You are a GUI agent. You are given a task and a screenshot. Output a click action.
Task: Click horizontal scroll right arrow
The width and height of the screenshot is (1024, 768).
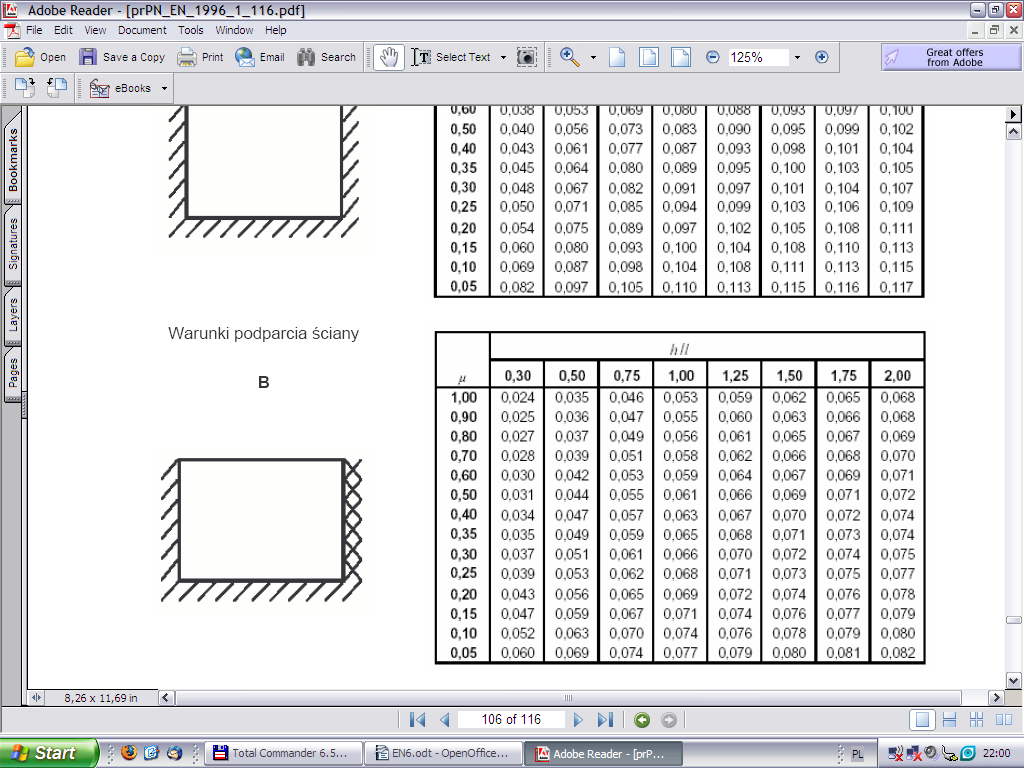(x=996, y=697)
